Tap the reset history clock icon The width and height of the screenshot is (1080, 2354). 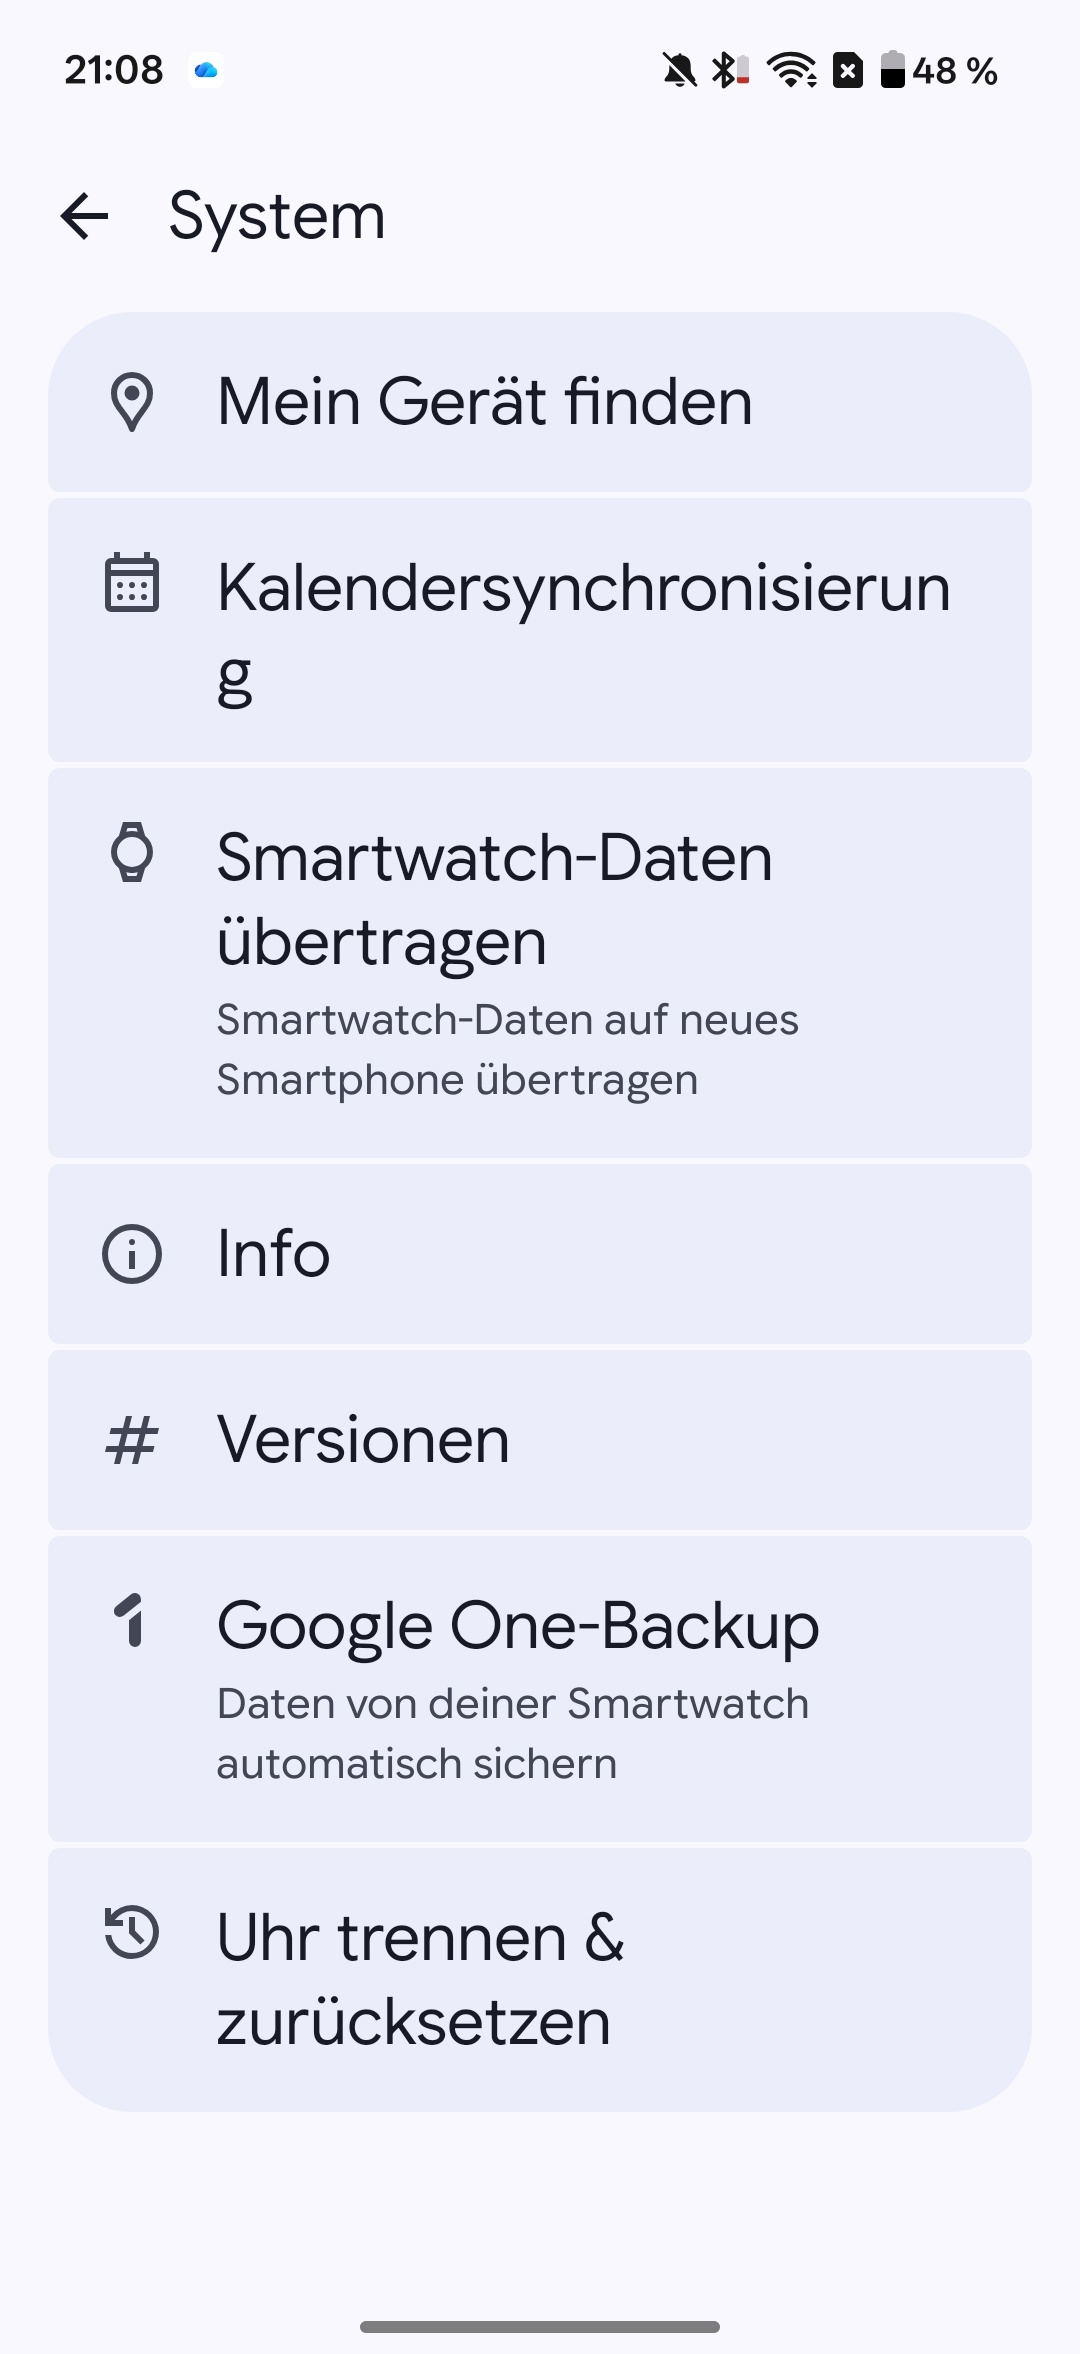coord(132,1932)
